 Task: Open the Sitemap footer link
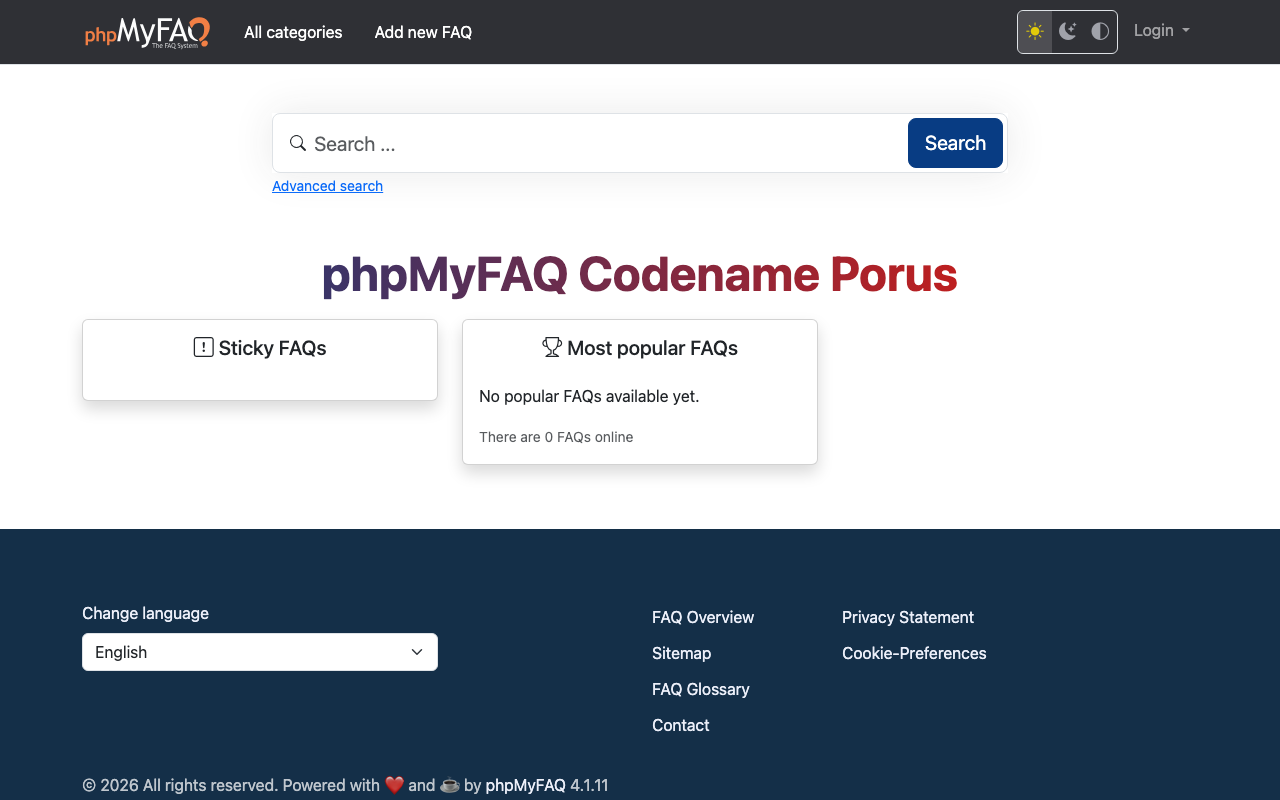[681, 653]
